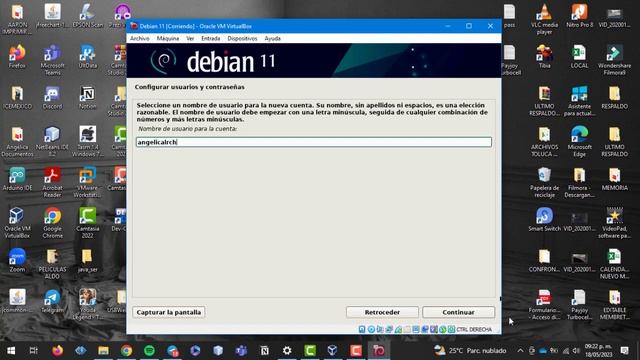
Task: Select the Smart Switch desktop icon
Action: tap(544, 220)
